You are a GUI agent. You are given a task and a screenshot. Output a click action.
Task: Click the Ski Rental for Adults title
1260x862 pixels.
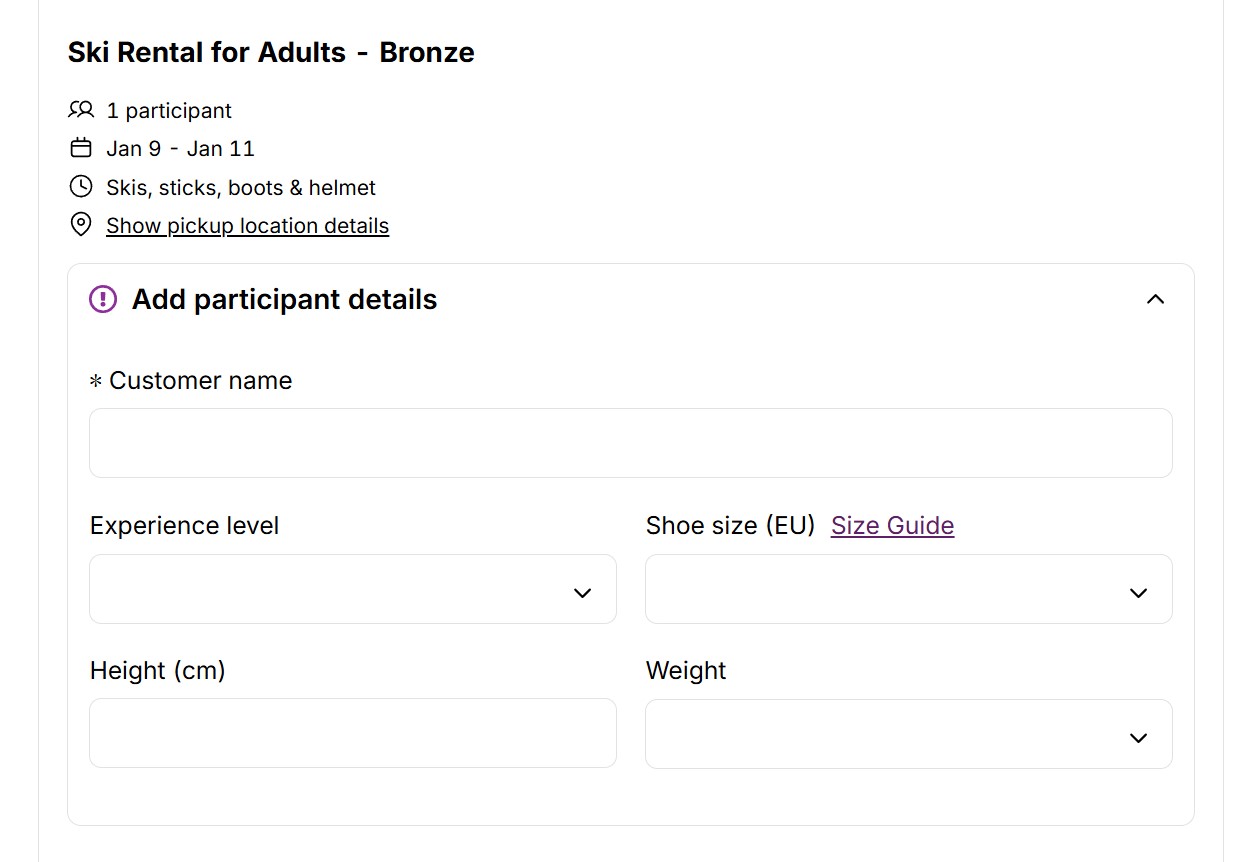271,52
